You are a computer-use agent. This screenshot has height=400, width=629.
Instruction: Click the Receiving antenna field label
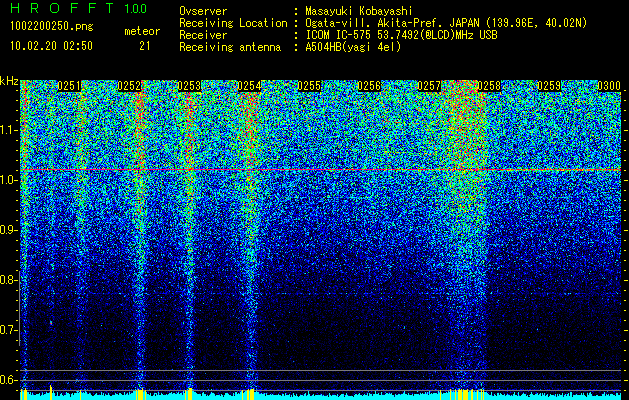pos(230,47)
